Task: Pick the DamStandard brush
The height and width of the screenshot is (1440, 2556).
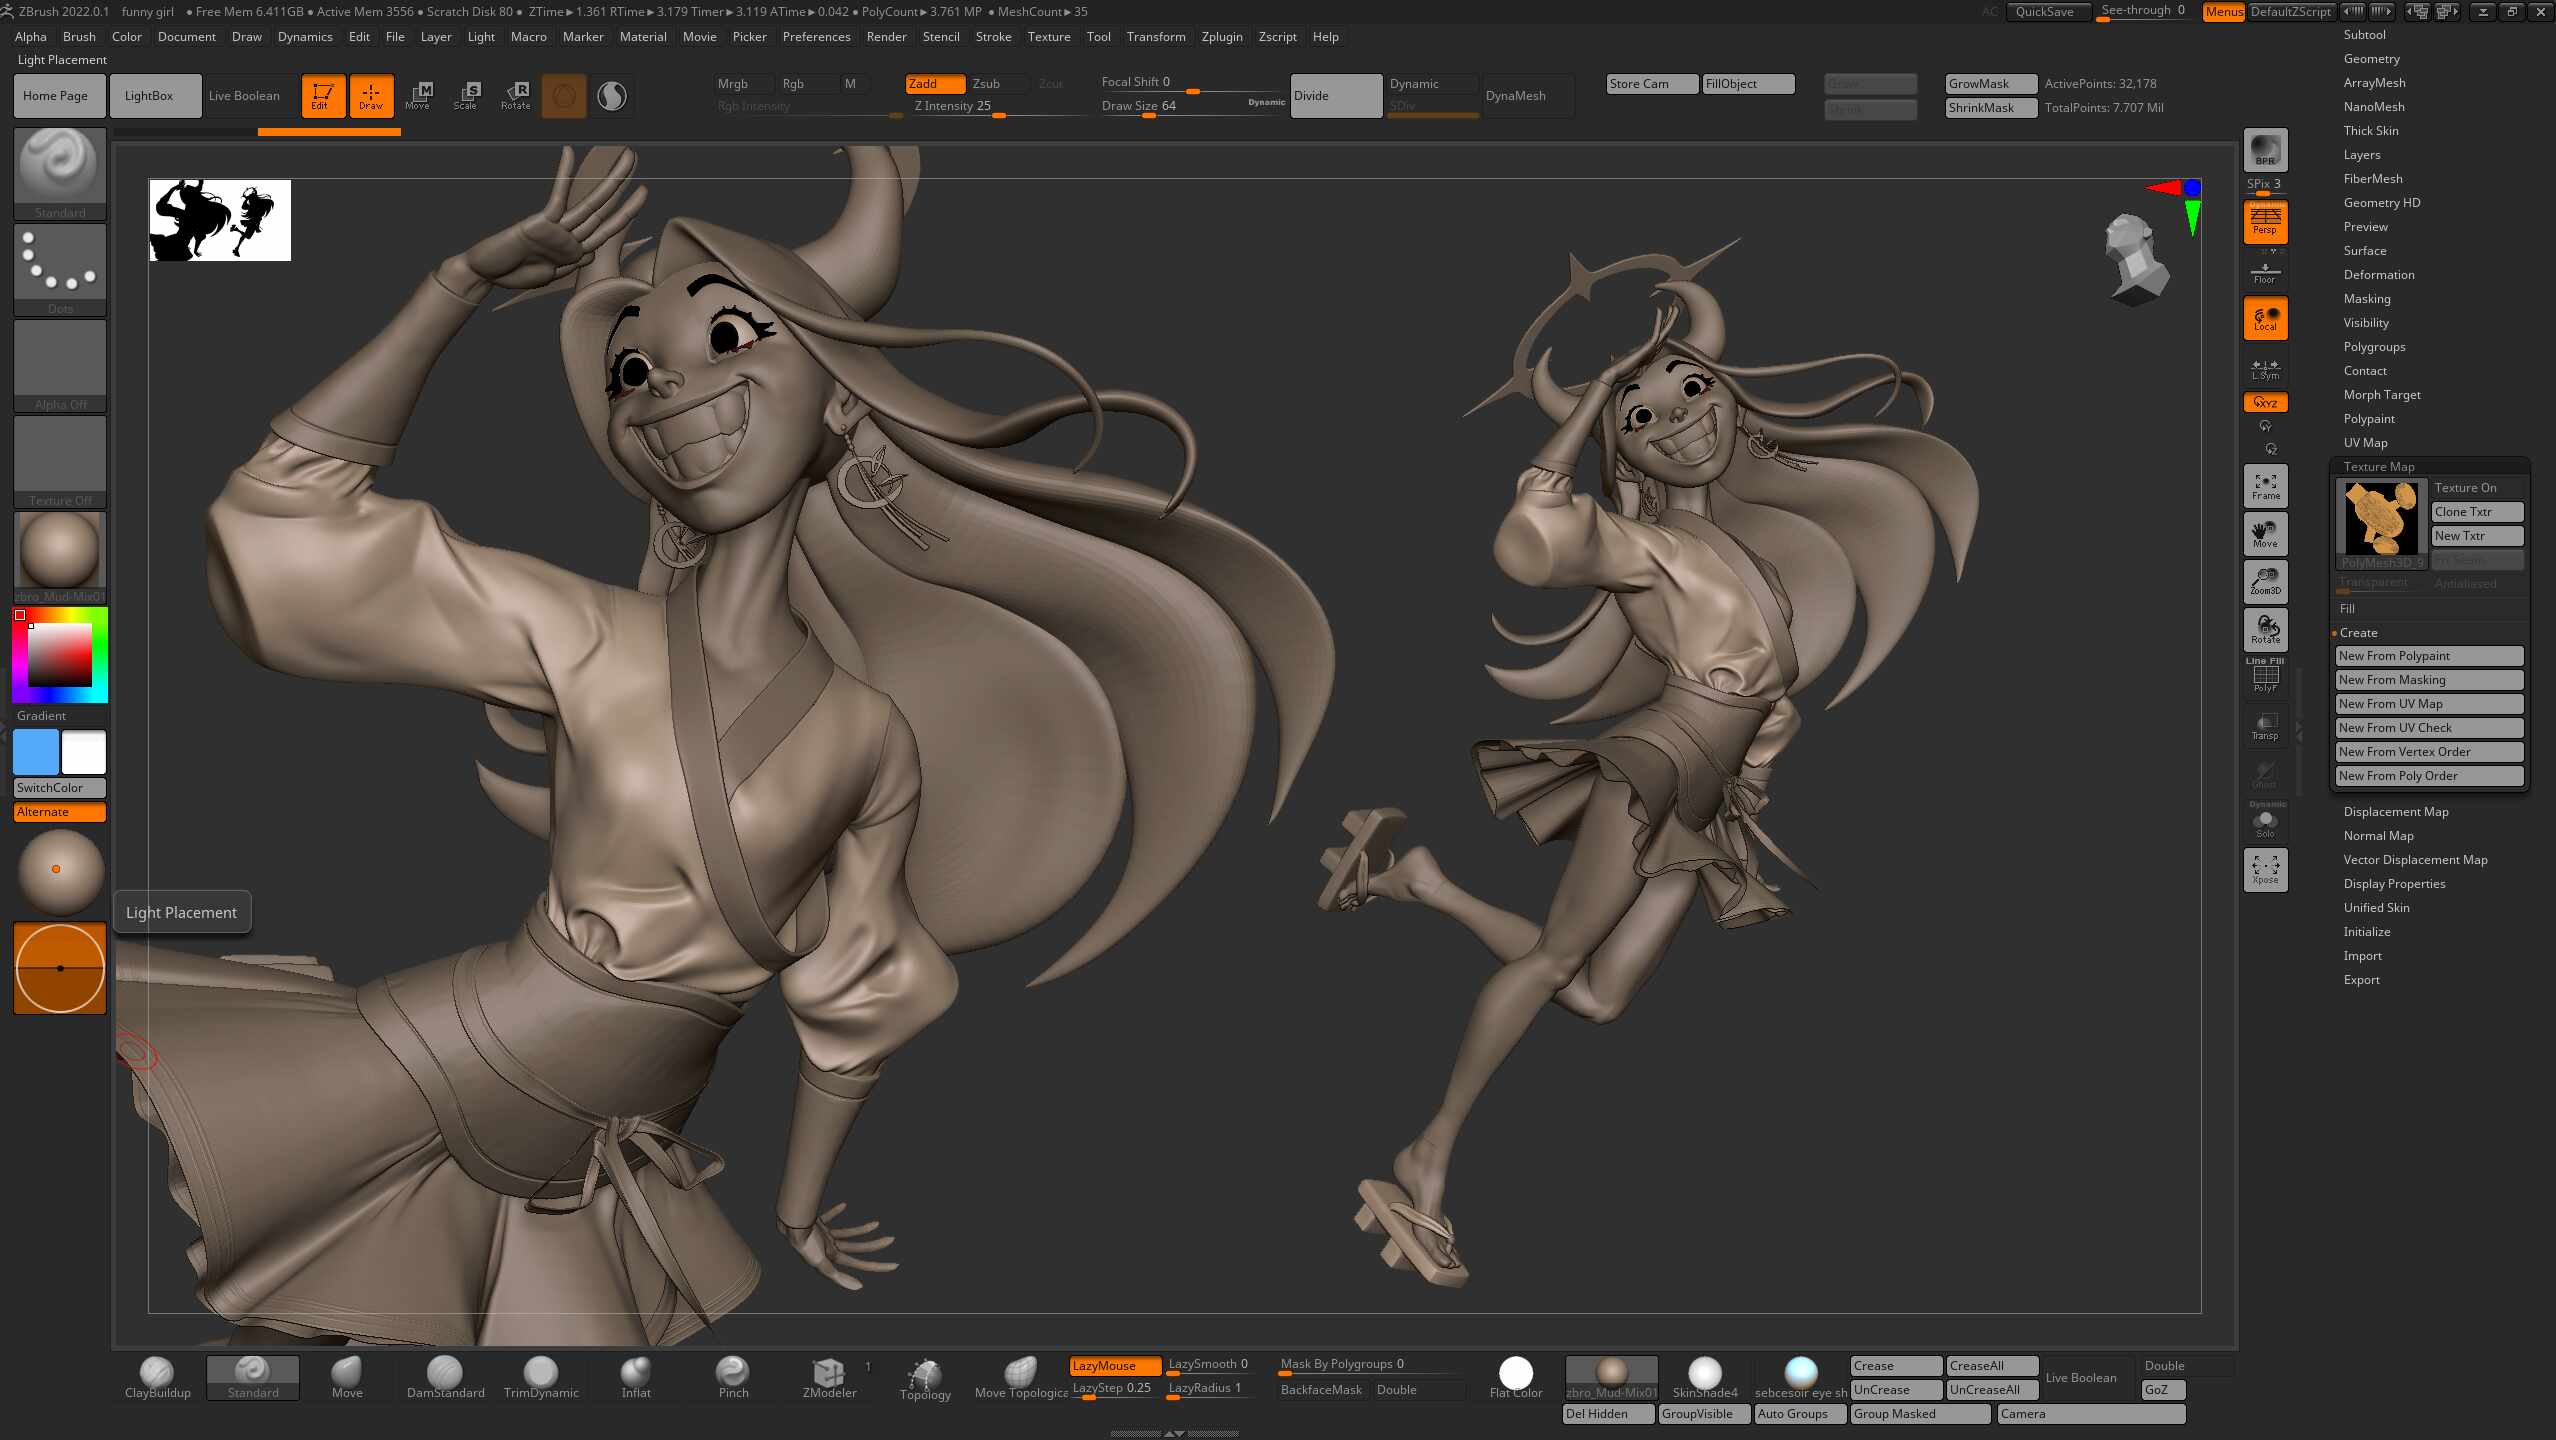Action: 445,1377
